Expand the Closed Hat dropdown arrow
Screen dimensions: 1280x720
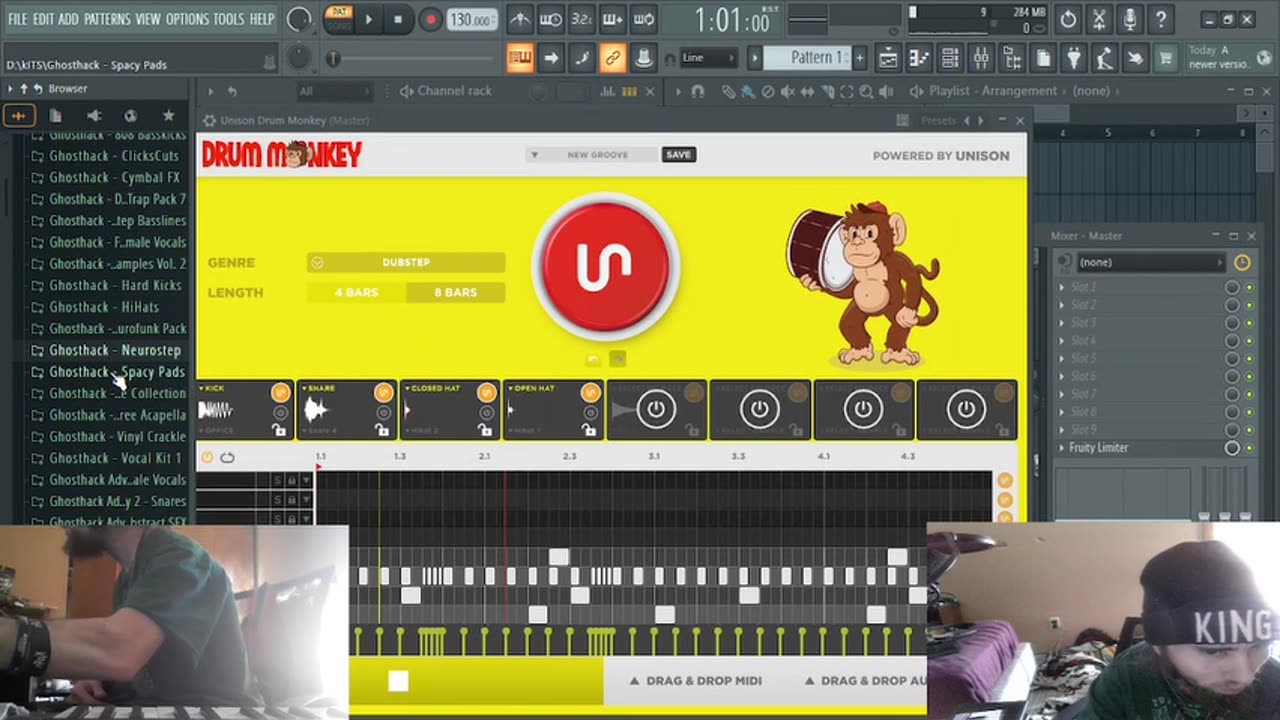(407, 388)
